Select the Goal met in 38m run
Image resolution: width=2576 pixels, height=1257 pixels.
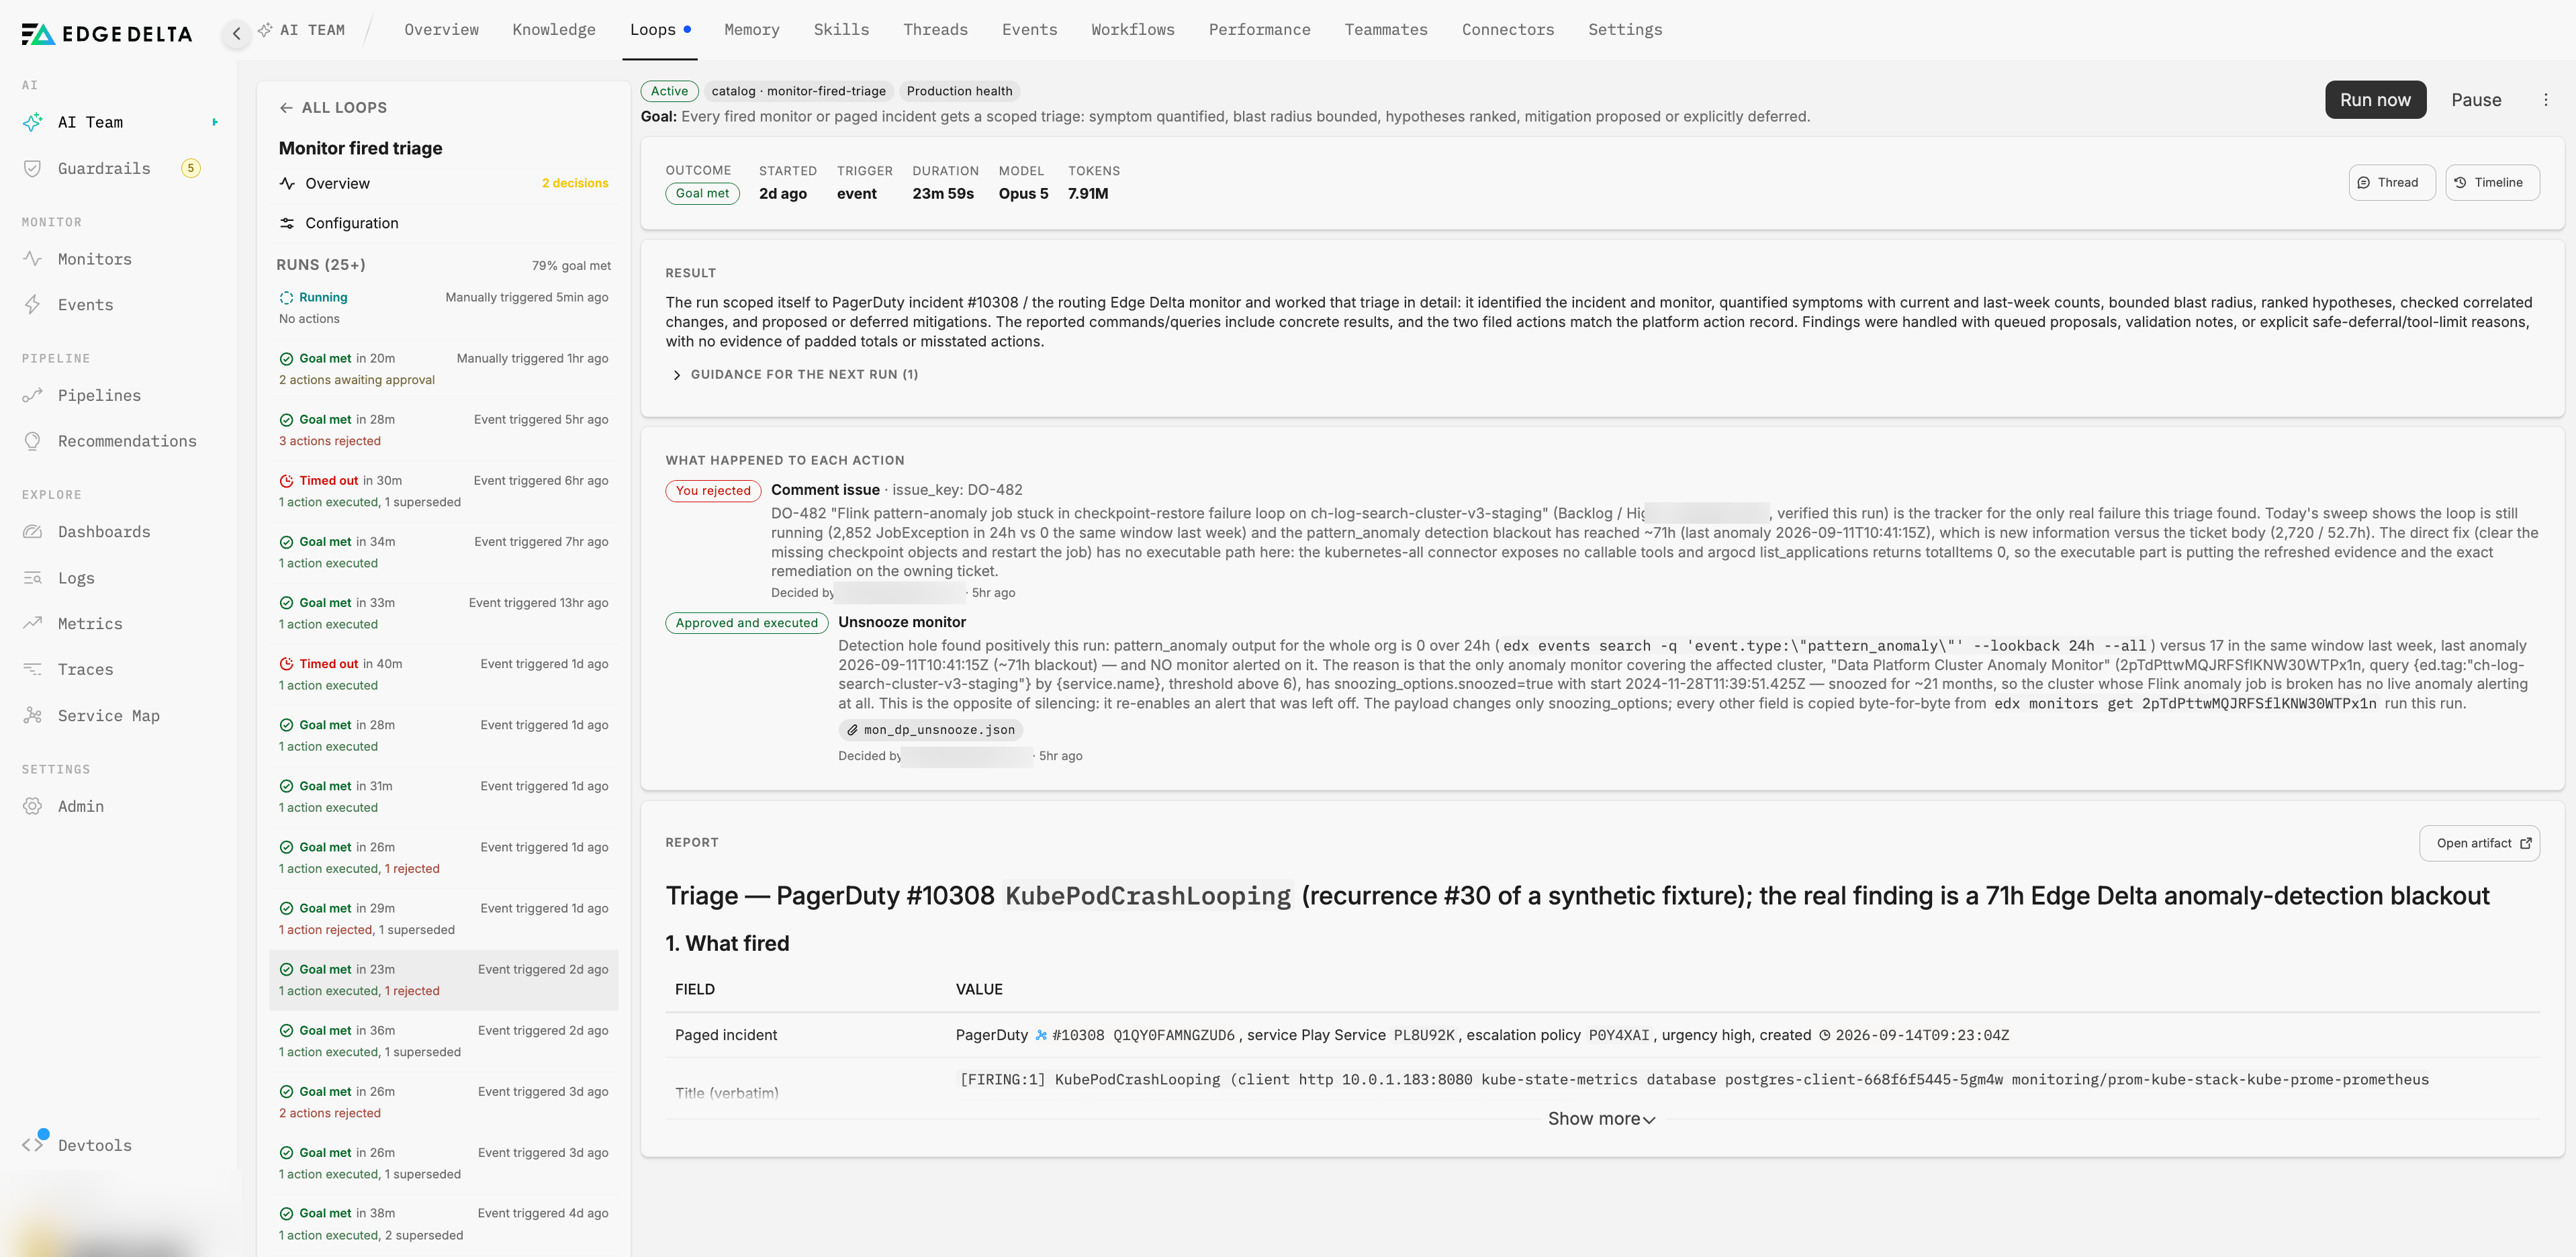pyautogui.click(x=443, y=1224)
